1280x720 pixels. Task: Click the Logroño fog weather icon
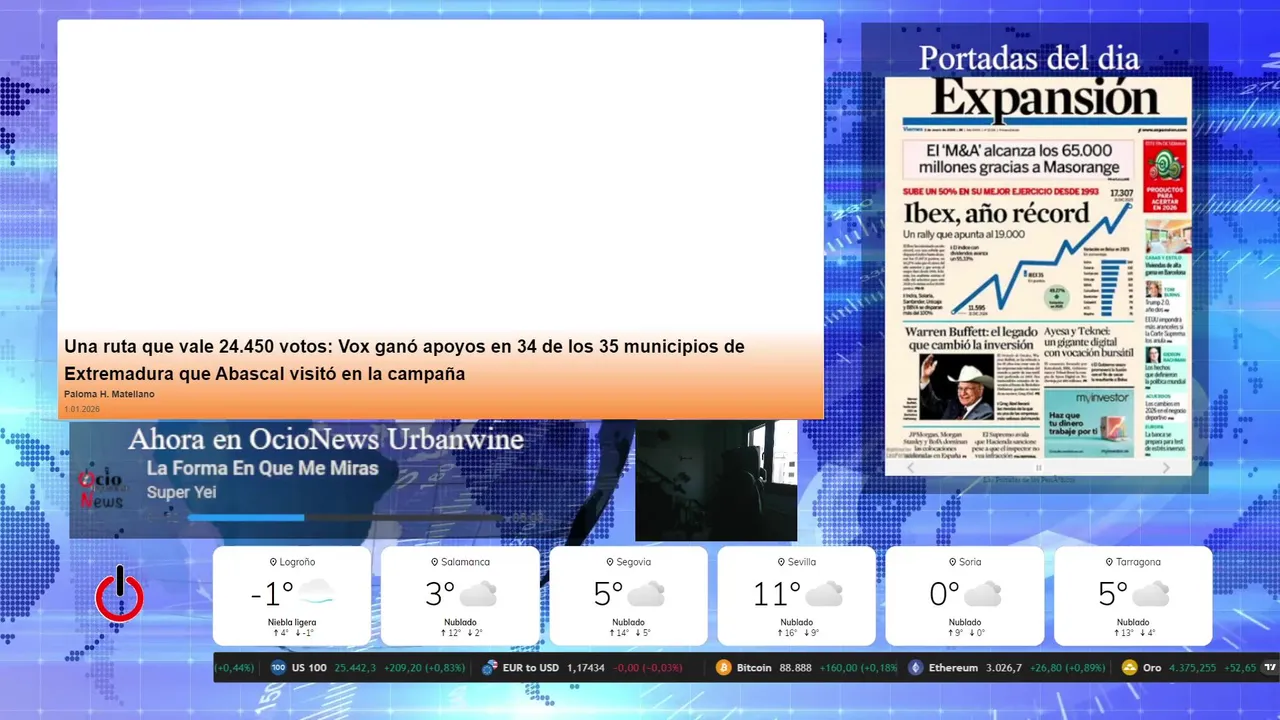tap(315, 593)
